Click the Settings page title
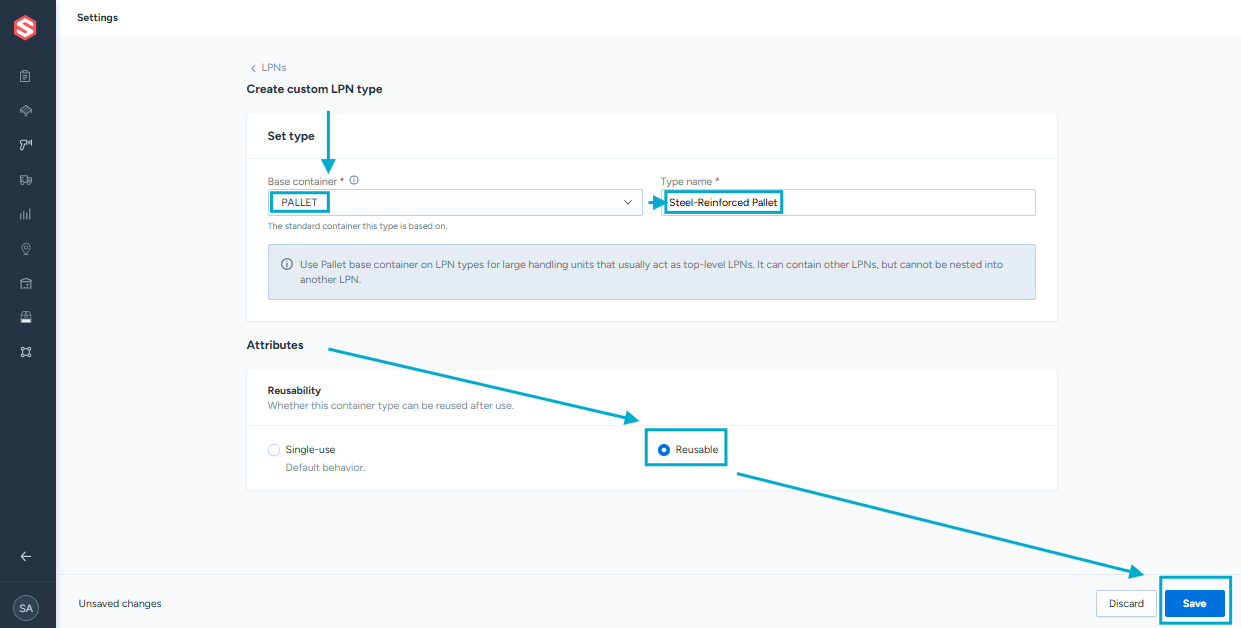Viewport: 1241px width, 628px height. click(97, 17)
